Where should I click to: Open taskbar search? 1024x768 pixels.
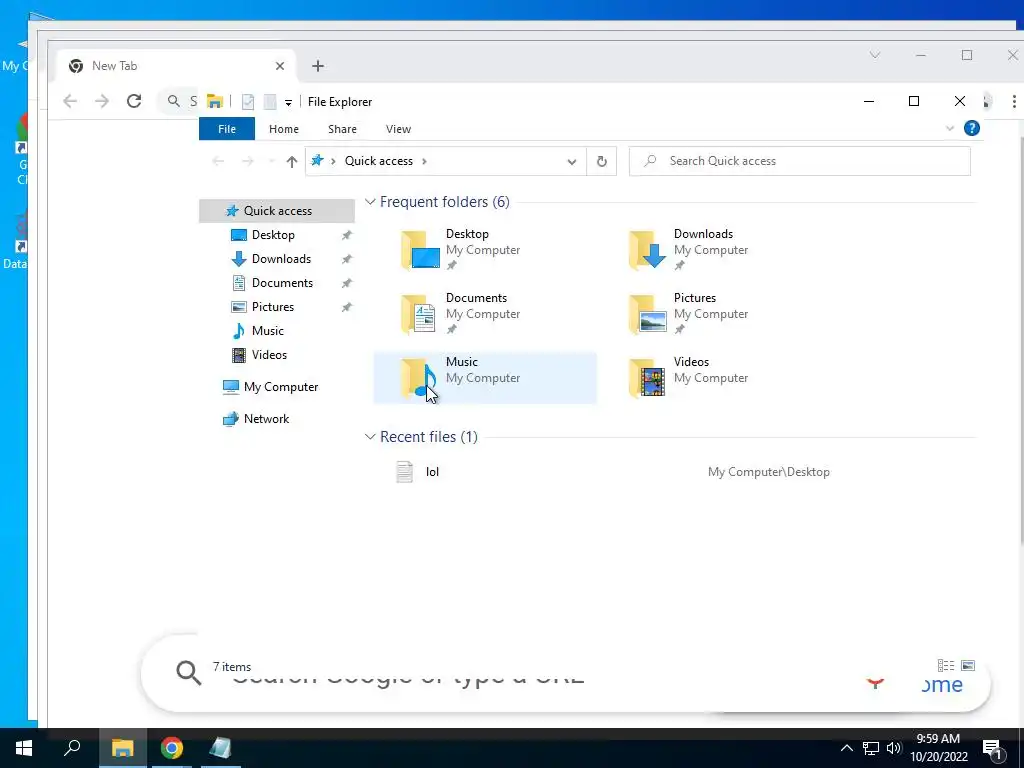coord(72,748)
